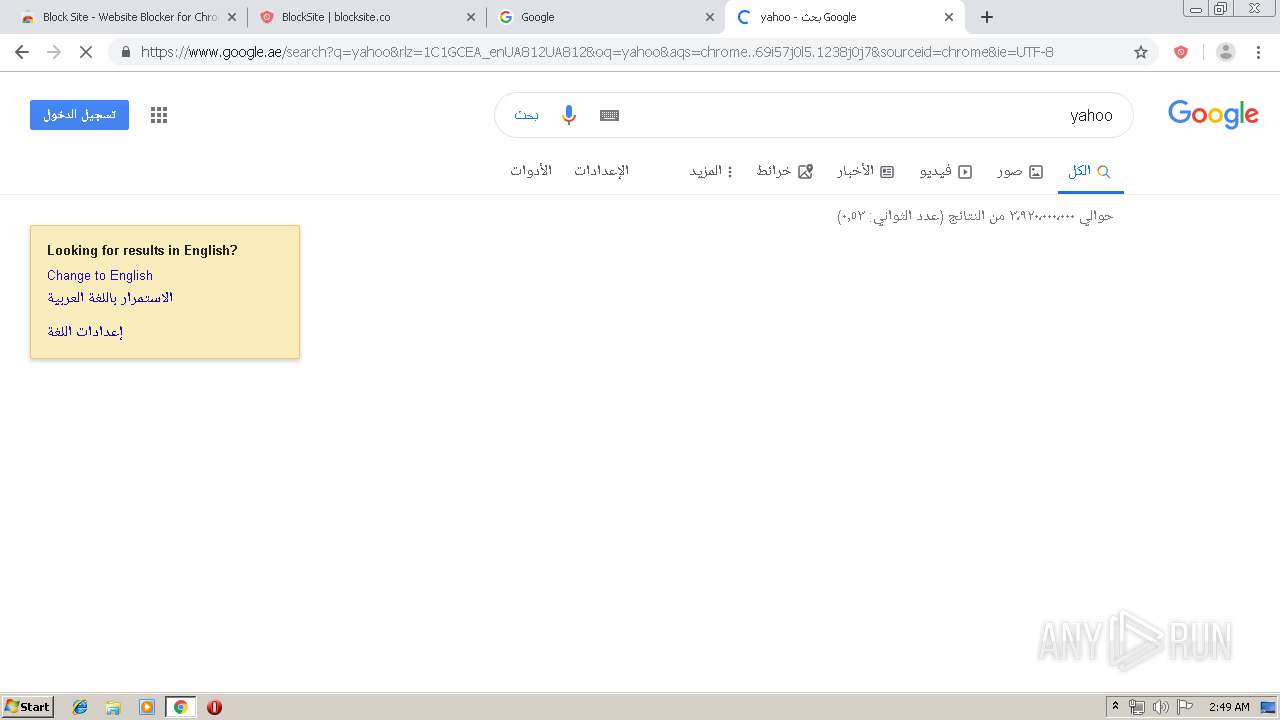Click the result count text
Viewport: 1280px width, 720px height.
click(x=975, y=215)
